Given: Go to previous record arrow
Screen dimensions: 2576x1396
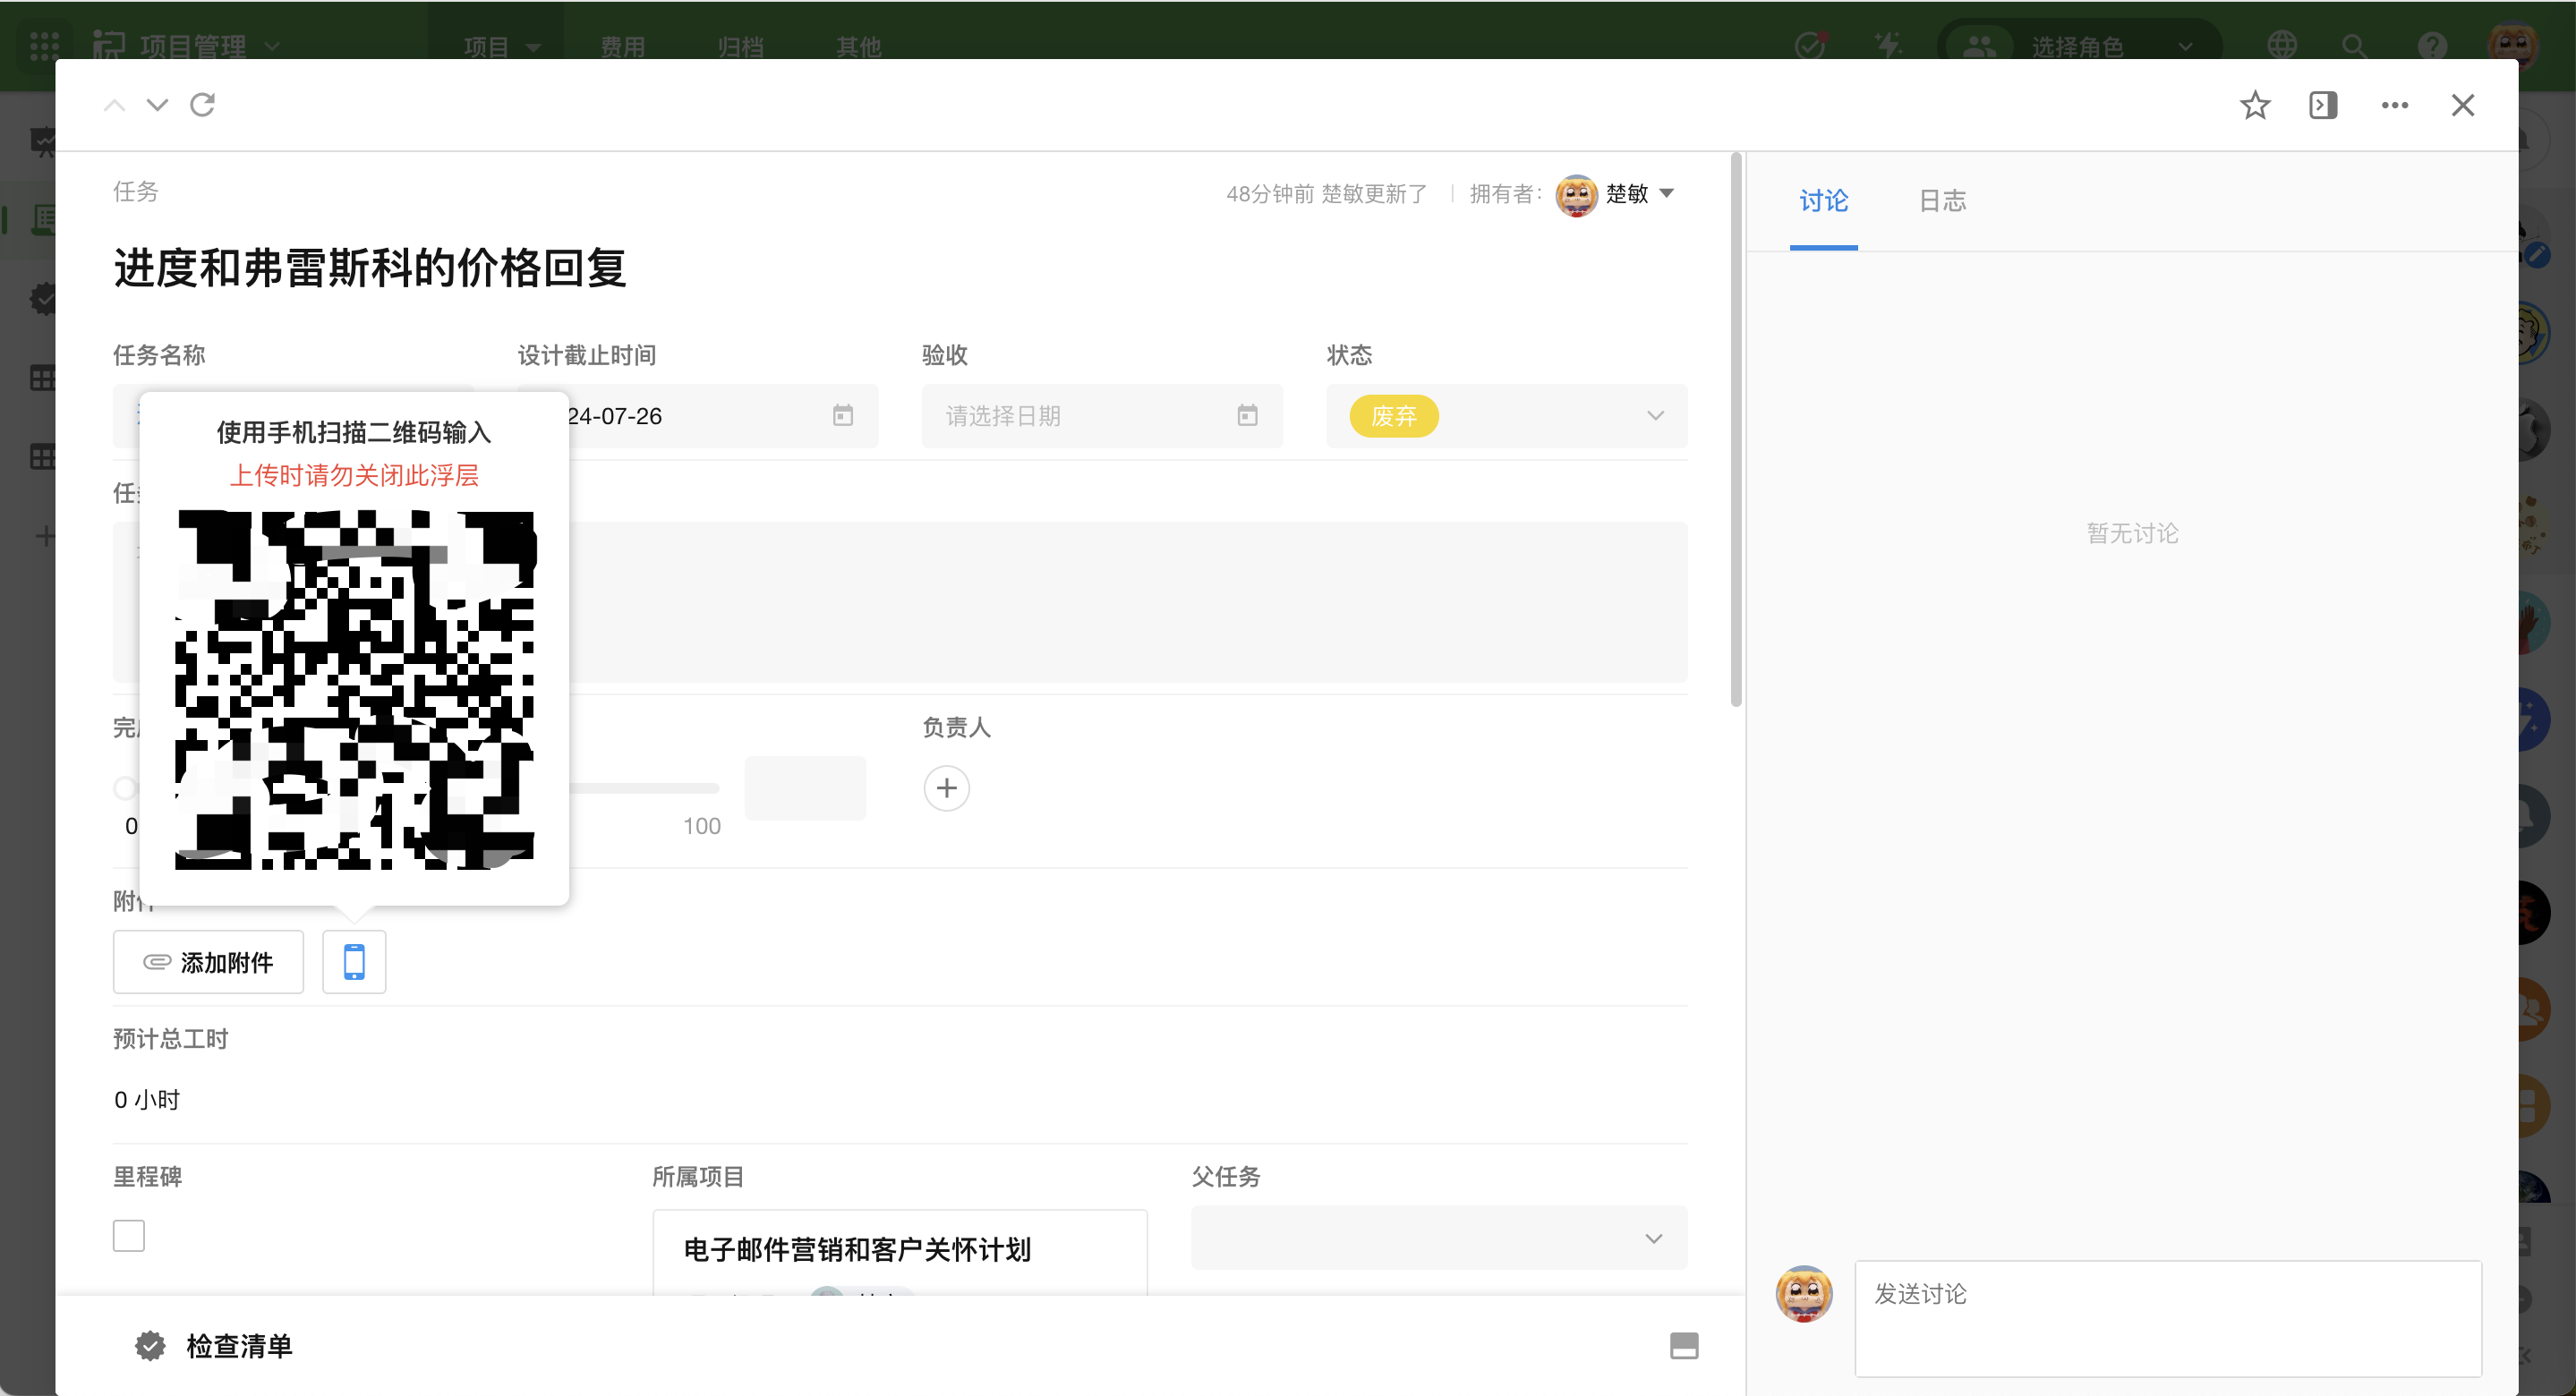Looking at the screenshot, I should (x=115, y=105).
